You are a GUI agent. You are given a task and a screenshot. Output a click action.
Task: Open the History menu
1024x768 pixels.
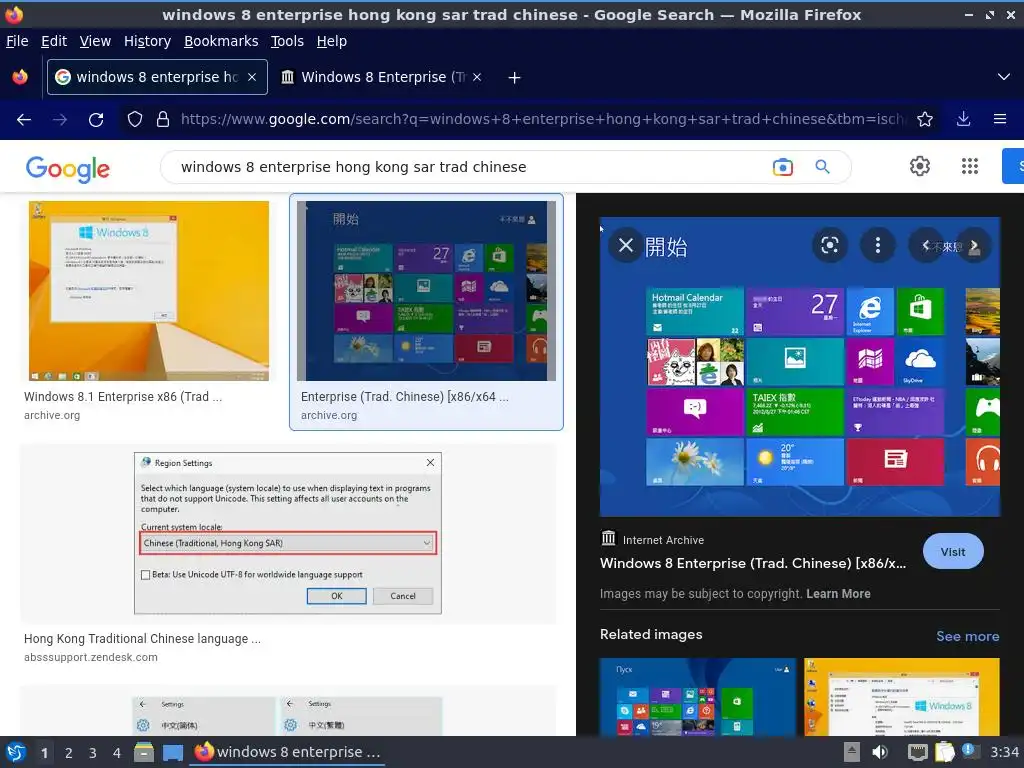[148, 41]
